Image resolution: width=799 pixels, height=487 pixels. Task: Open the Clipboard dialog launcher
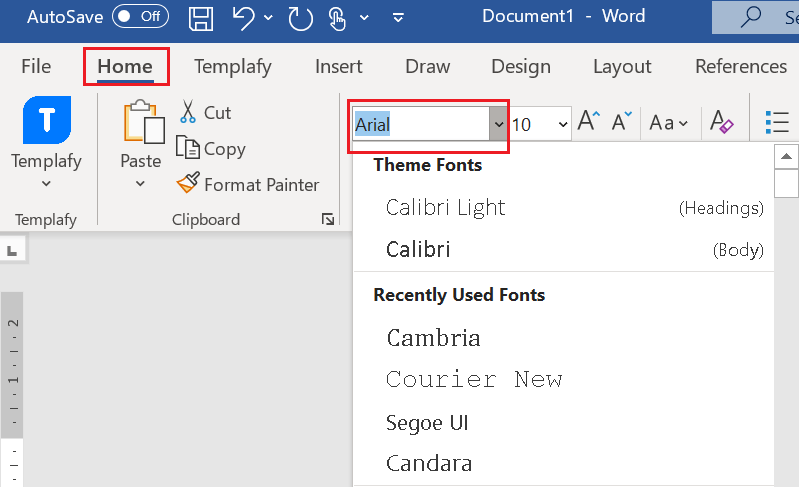[328, 220]
